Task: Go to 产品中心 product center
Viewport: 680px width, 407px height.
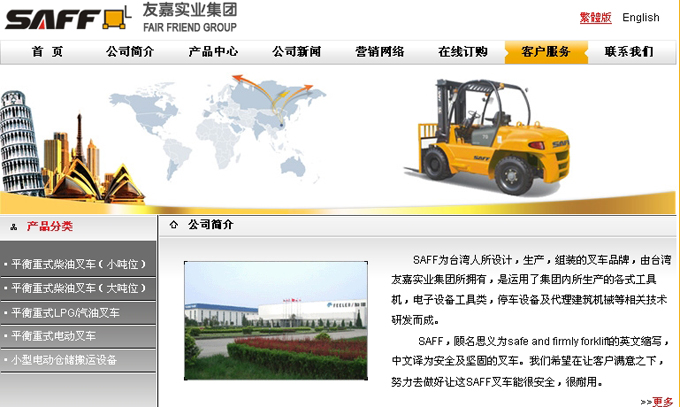Action: (x=213, y=52)
